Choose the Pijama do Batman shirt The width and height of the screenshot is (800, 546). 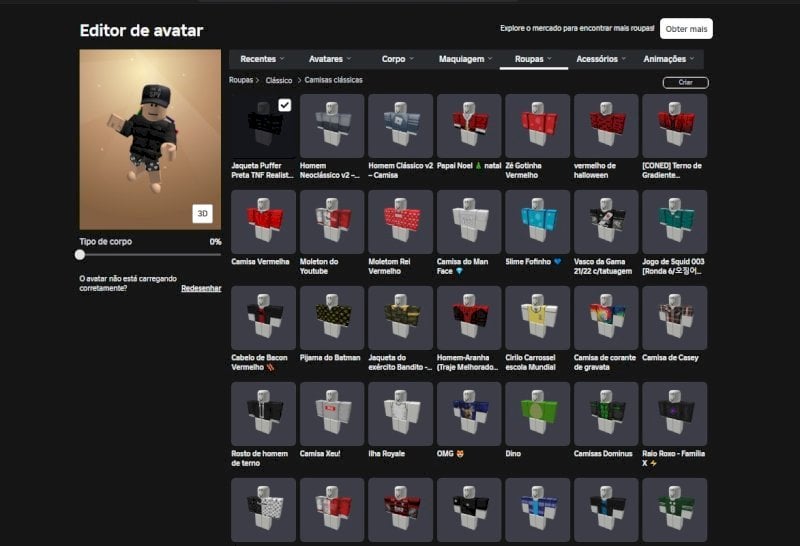(332, 317)
